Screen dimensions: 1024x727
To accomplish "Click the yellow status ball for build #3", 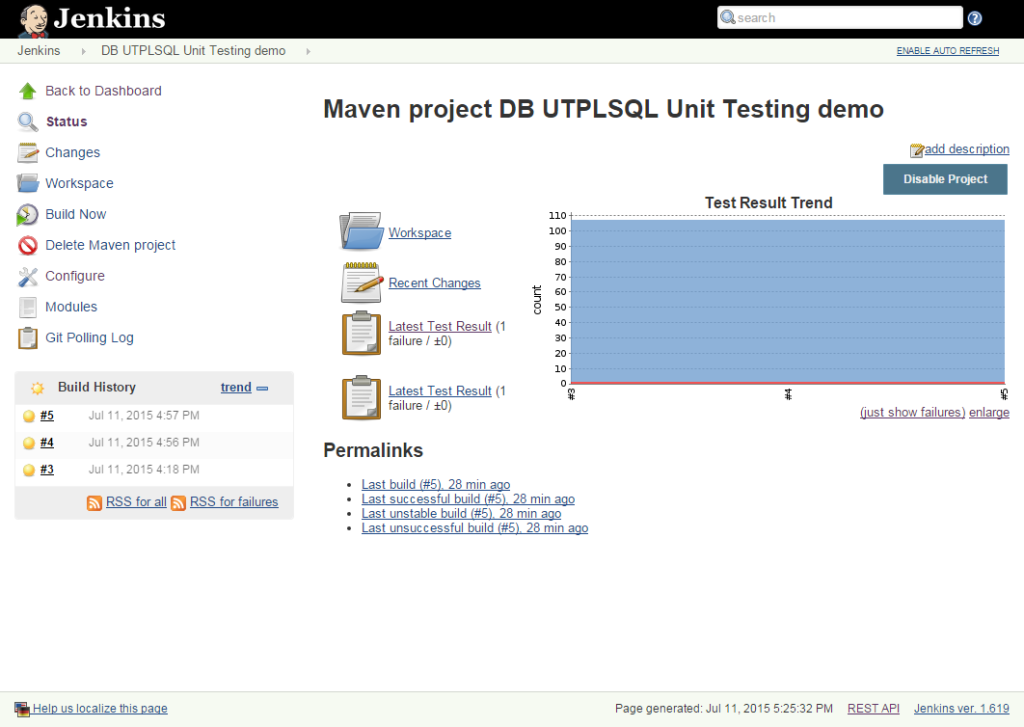I will [29, 470].
